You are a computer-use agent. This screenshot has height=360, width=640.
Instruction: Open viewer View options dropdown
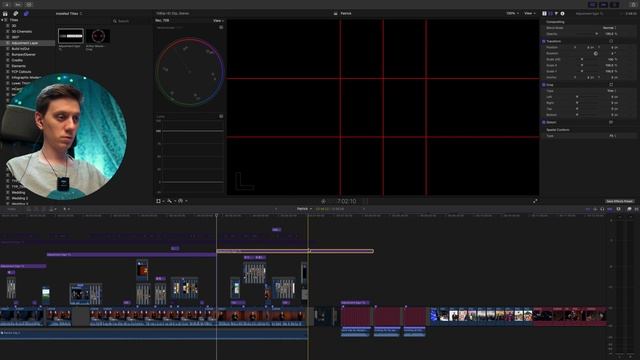[x=529, y=13]
